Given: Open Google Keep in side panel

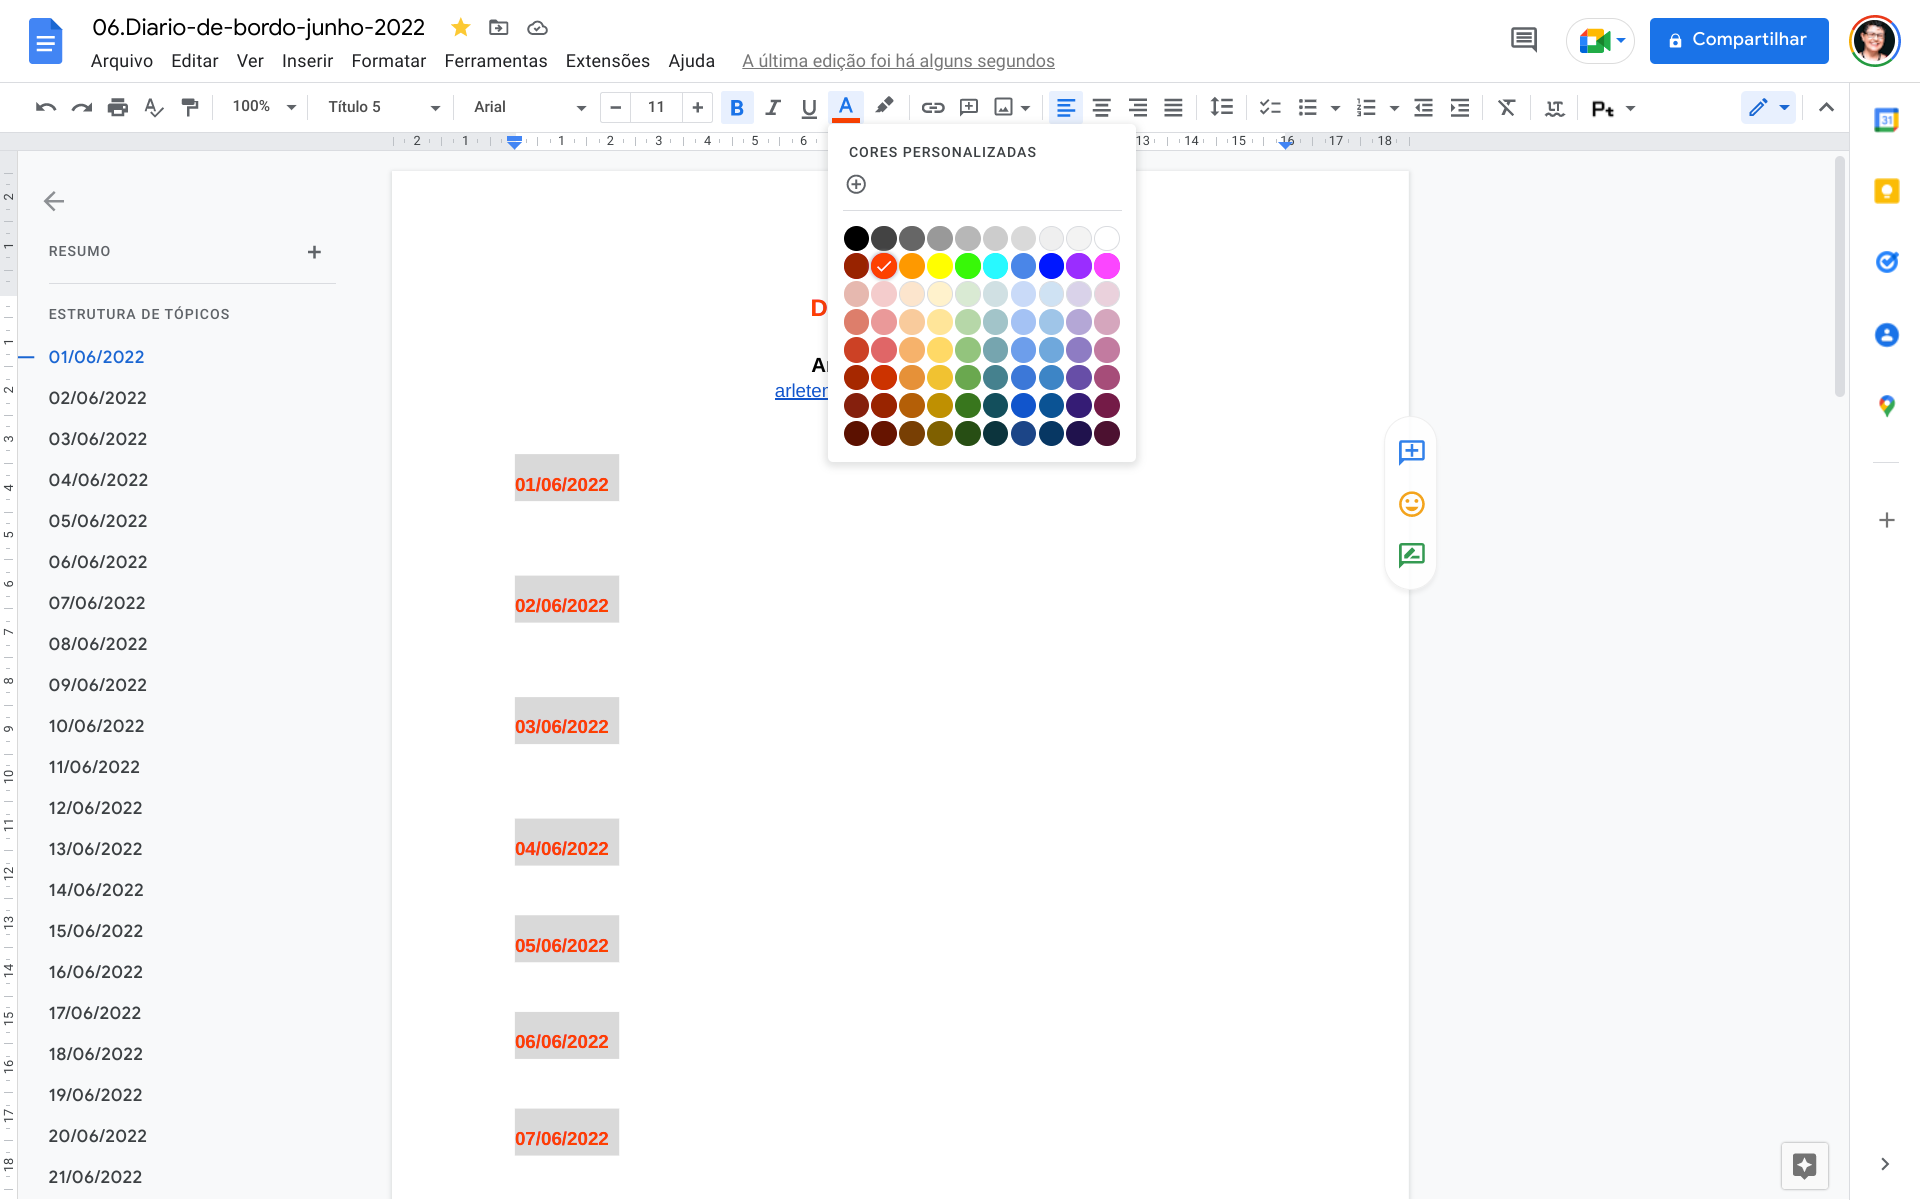Looking at the screenshot, I should pos(1886,191).
